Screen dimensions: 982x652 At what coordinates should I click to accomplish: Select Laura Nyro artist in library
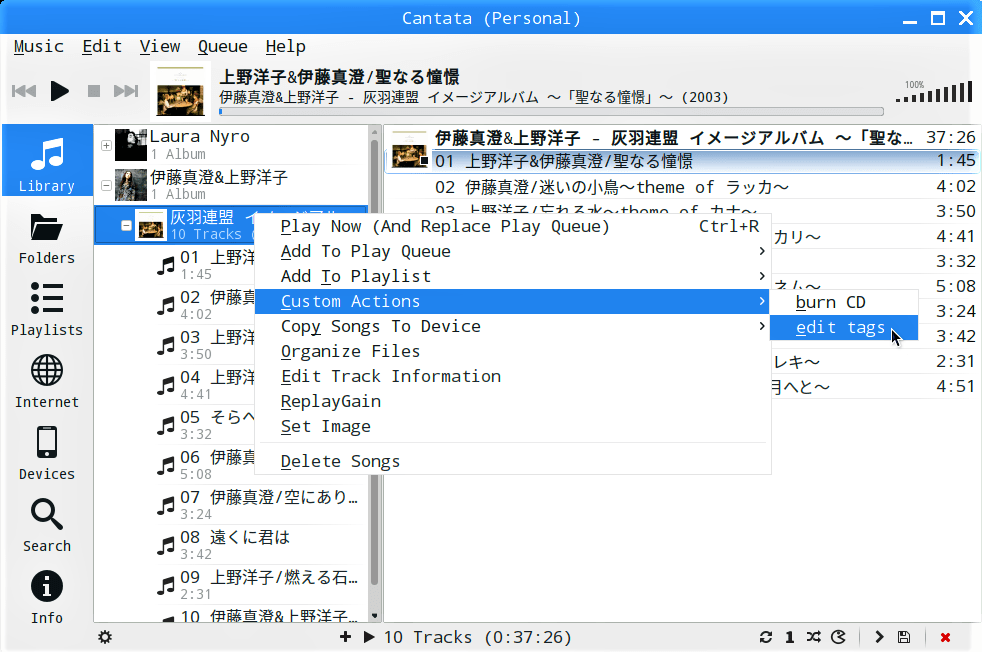coord(231,145)
